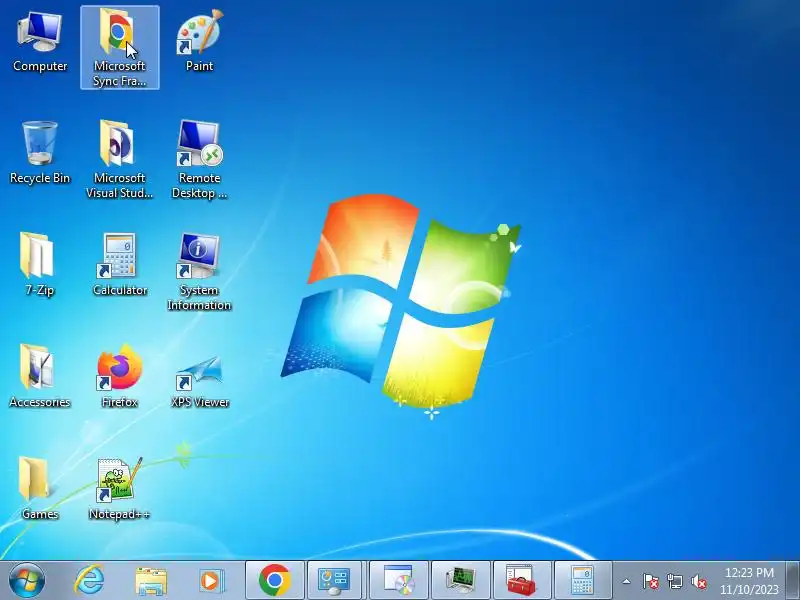Show hidden system tray icons
800x600 pixels.
pos(627,581)
